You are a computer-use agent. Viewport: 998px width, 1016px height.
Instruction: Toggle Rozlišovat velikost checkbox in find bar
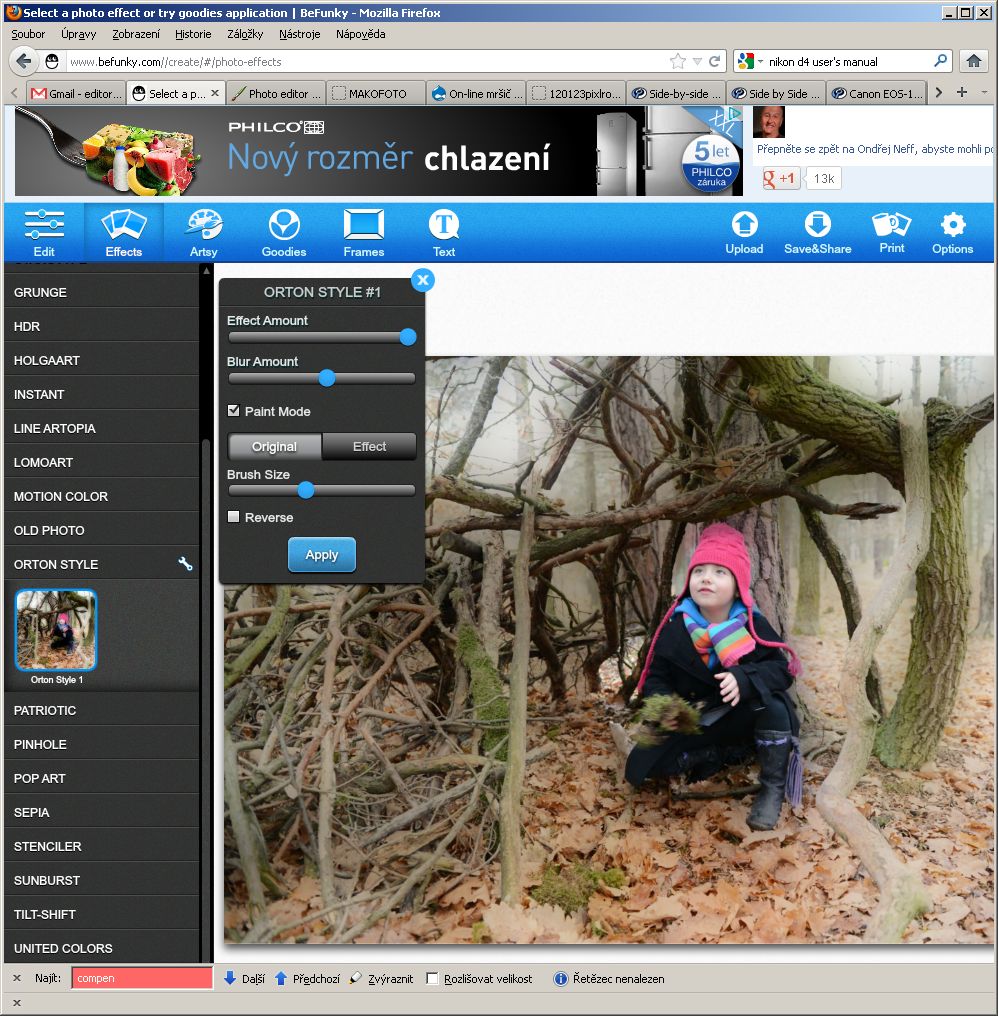click(x=433, y=979)
